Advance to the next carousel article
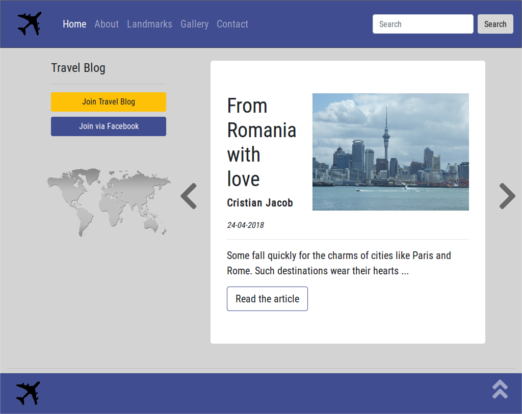522x414 pixels. (507, 196)
